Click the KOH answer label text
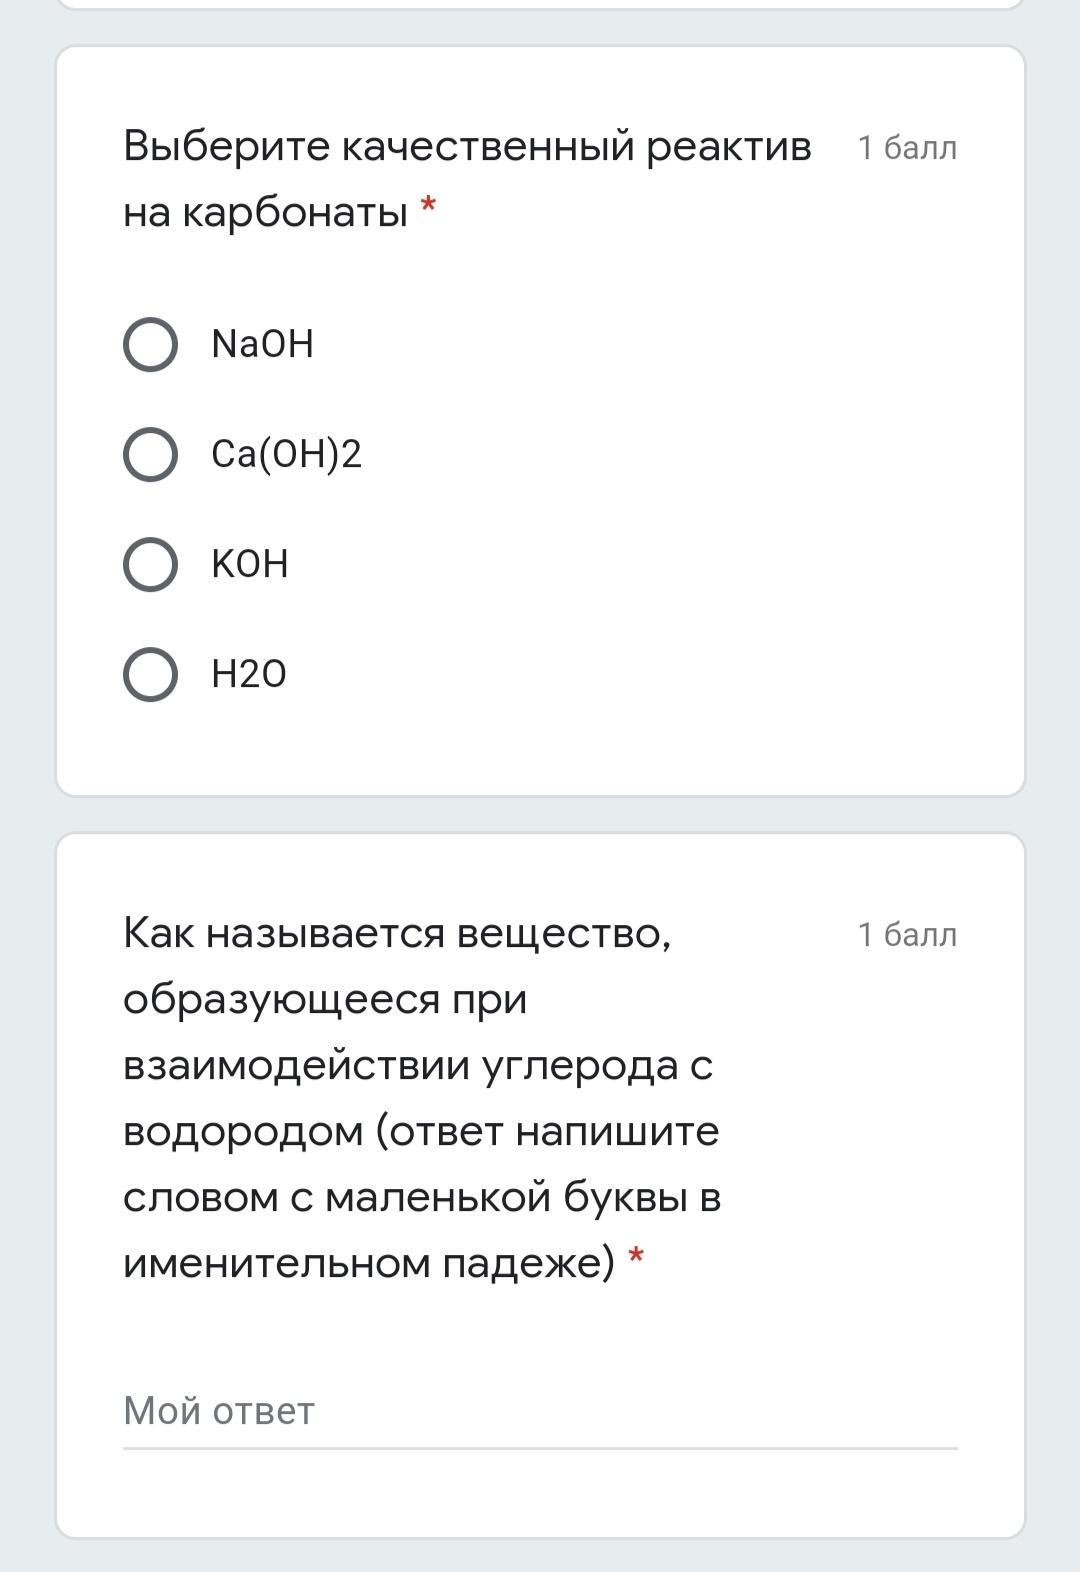1080x1572 pixels. coord(250,565)
